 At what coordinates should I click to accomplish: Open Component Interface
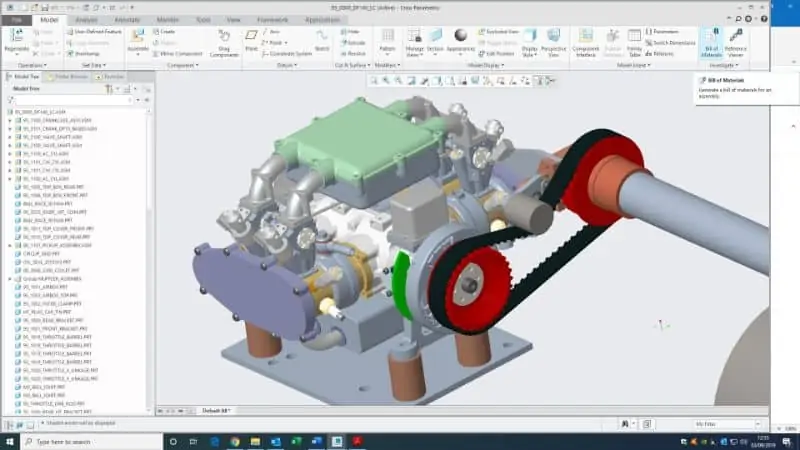[586, 42]
